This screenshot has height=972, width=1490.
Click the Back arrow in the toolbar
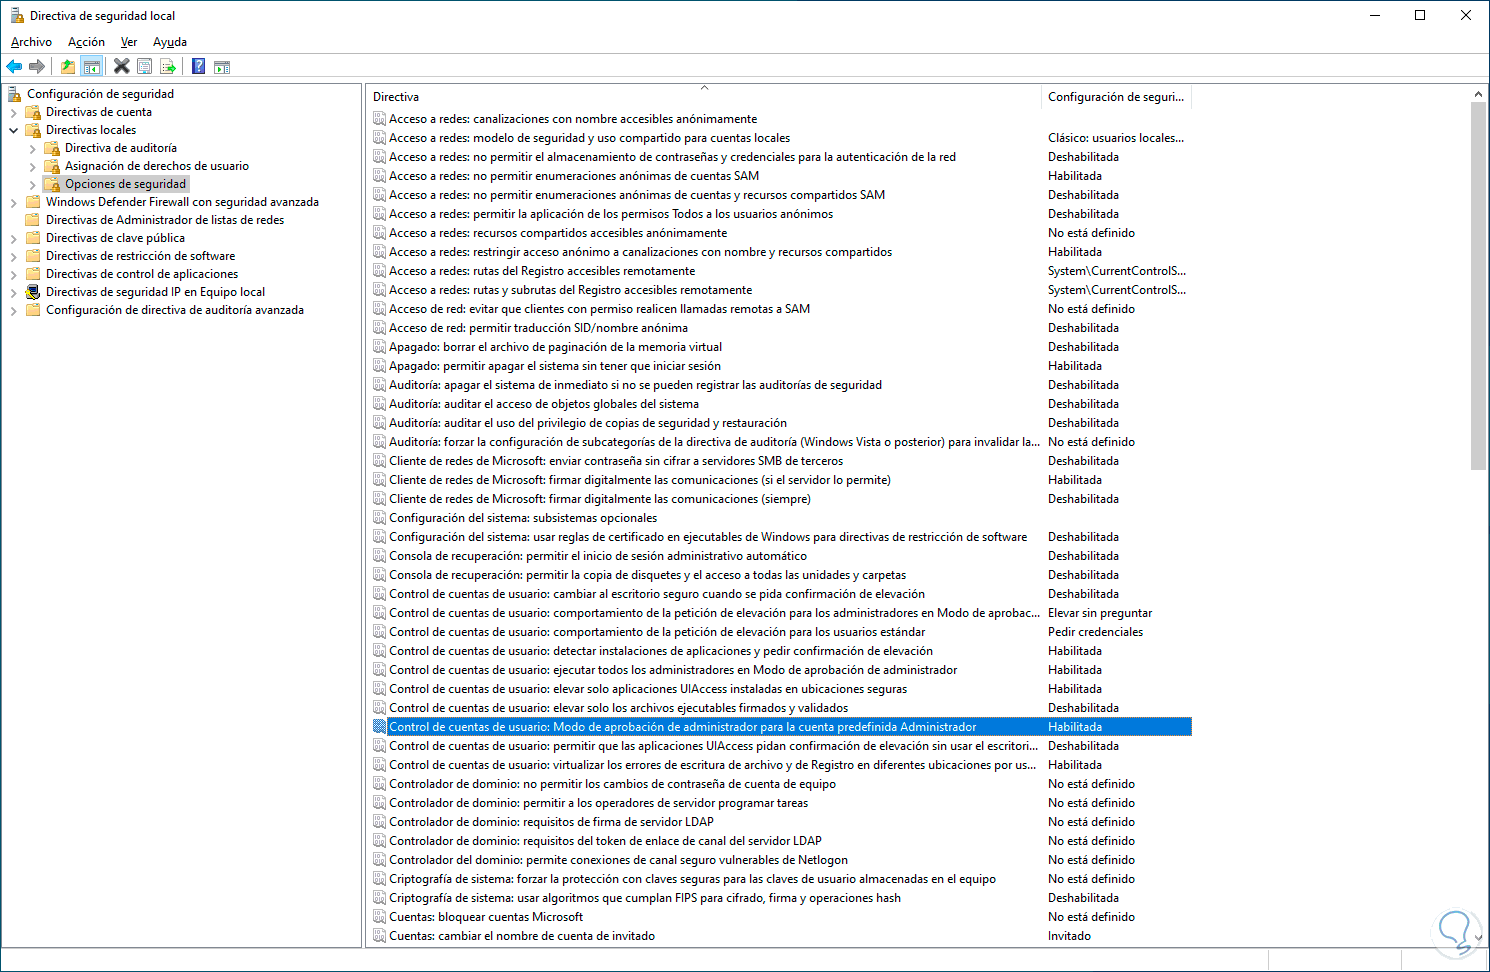(x=14, y=67)
